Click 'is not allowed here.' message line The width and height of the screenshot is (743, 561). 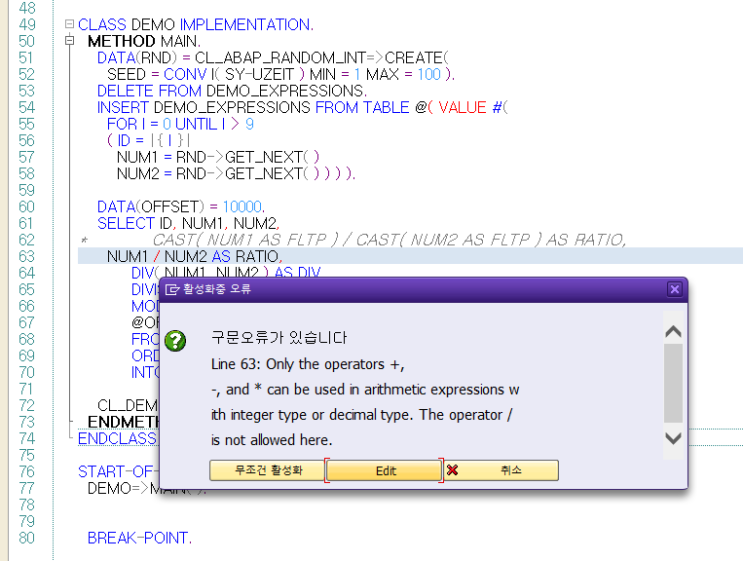pos(272,440)
